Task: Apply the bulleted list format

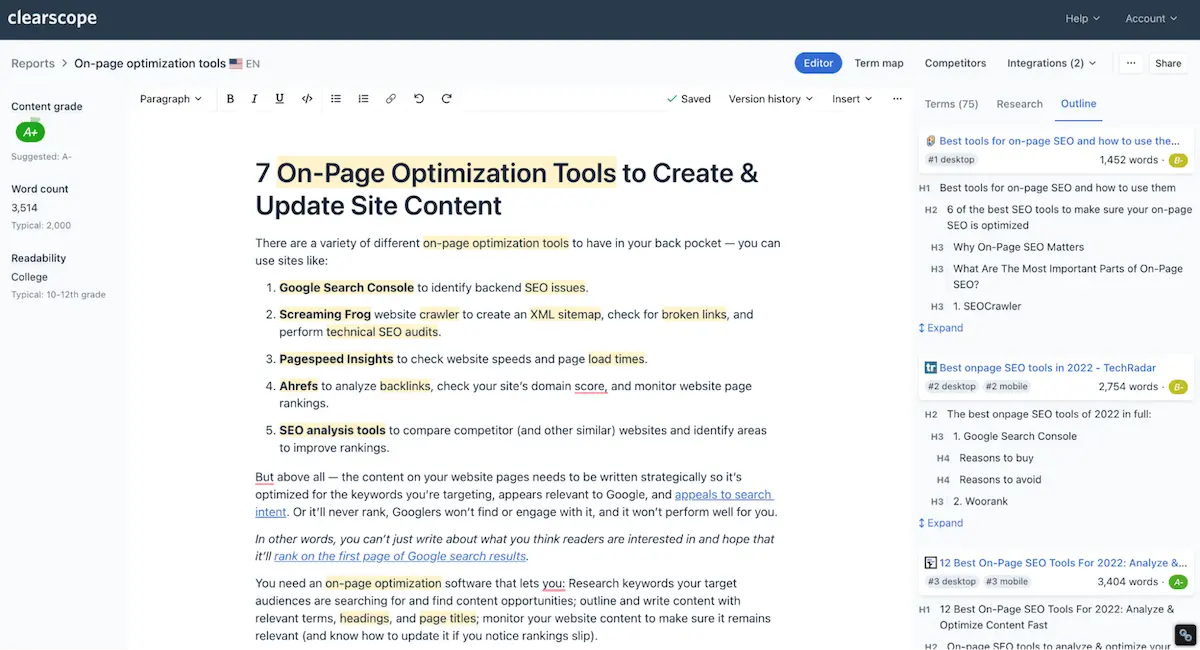Action: [x=336, y=99]
